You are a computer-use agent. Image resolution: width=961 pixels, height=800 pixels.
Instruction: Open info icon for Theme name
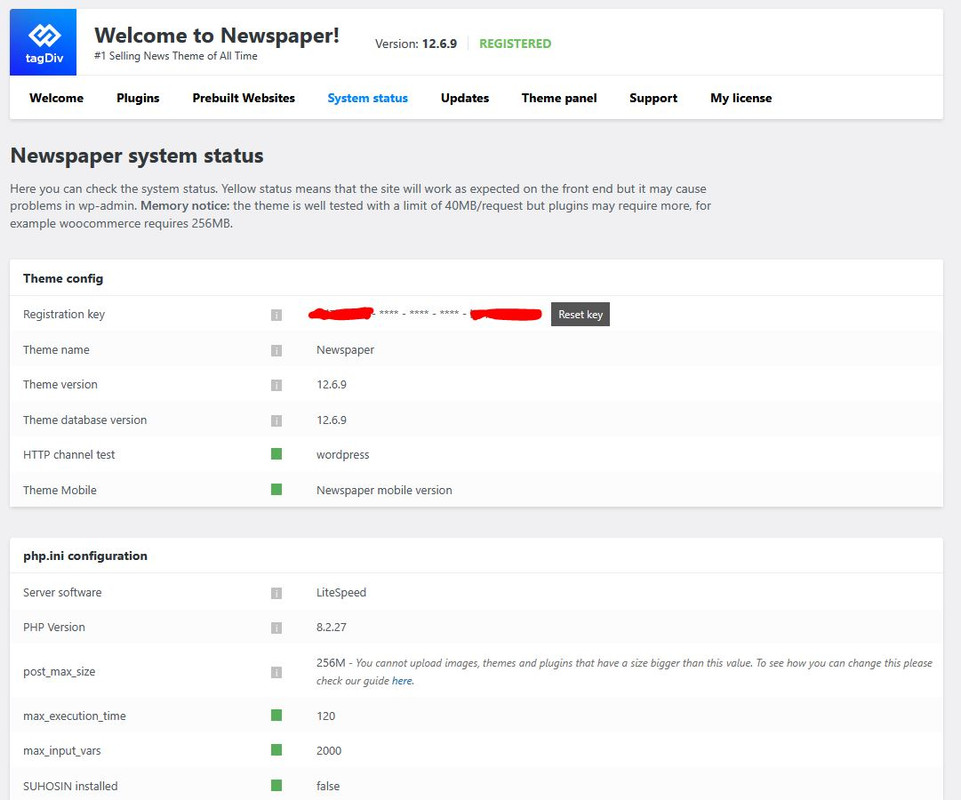pos(276,351)
